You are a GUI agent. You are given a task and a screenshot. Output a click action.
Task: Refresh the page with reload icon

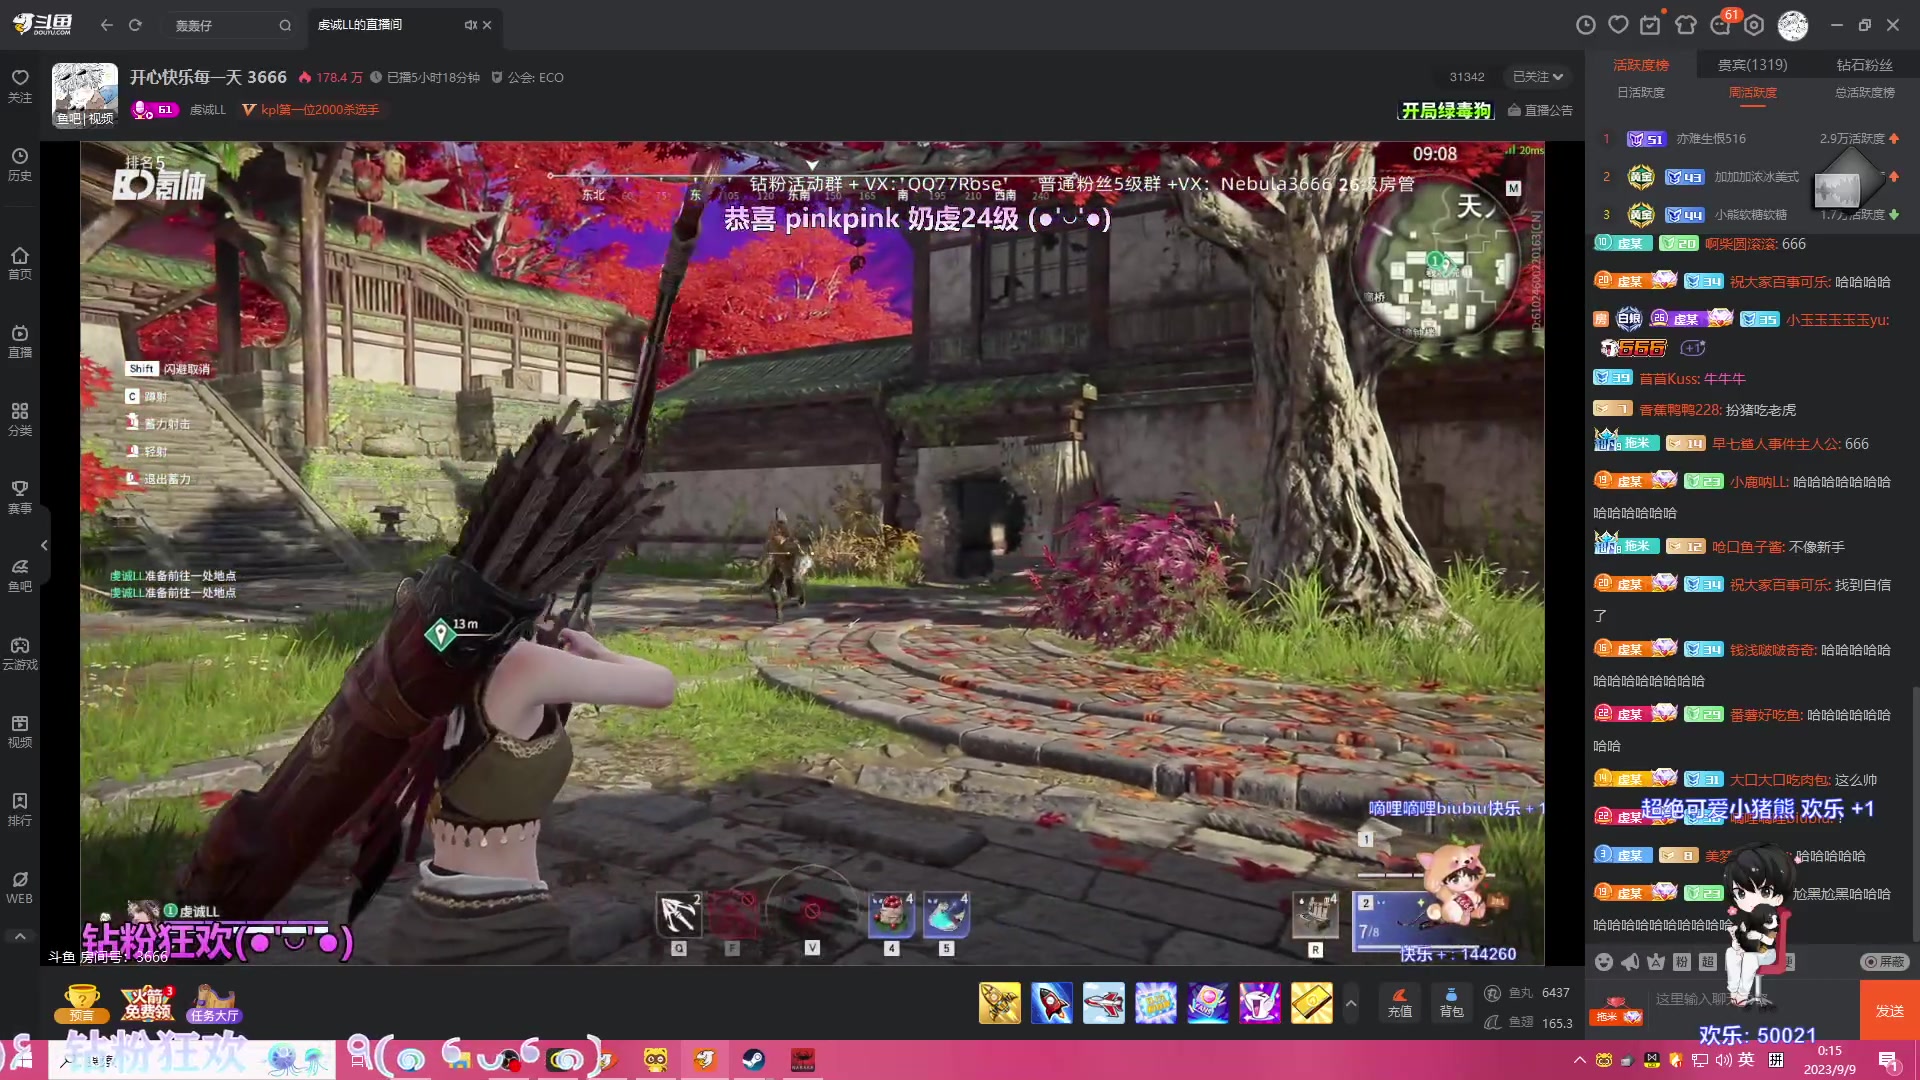135,25
